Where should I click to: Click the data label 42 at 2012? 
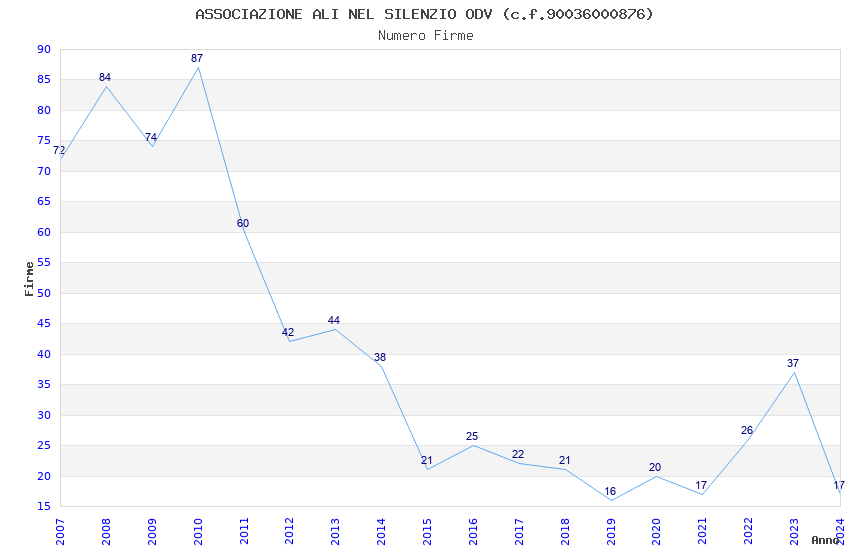pyautogui.click(x=288, y=332)
